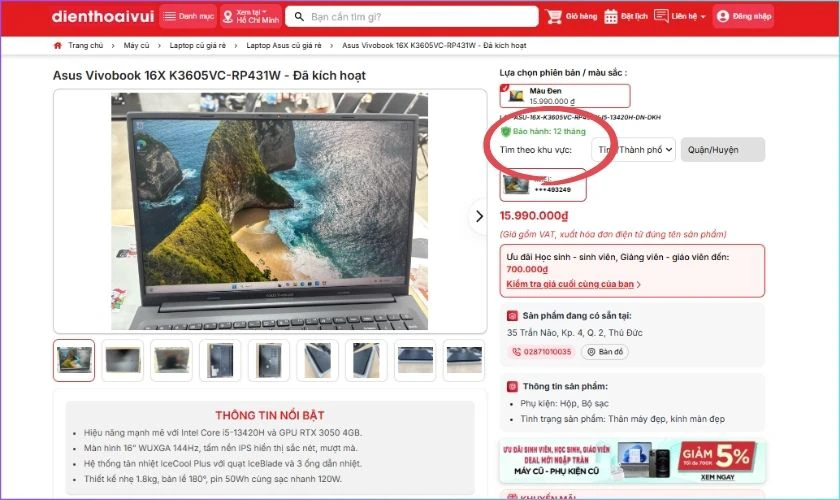This screenshot has width=840, height=500.
Task: Click the green warranty shield icon
Action: pyautogui.click(x=505, y=131)
